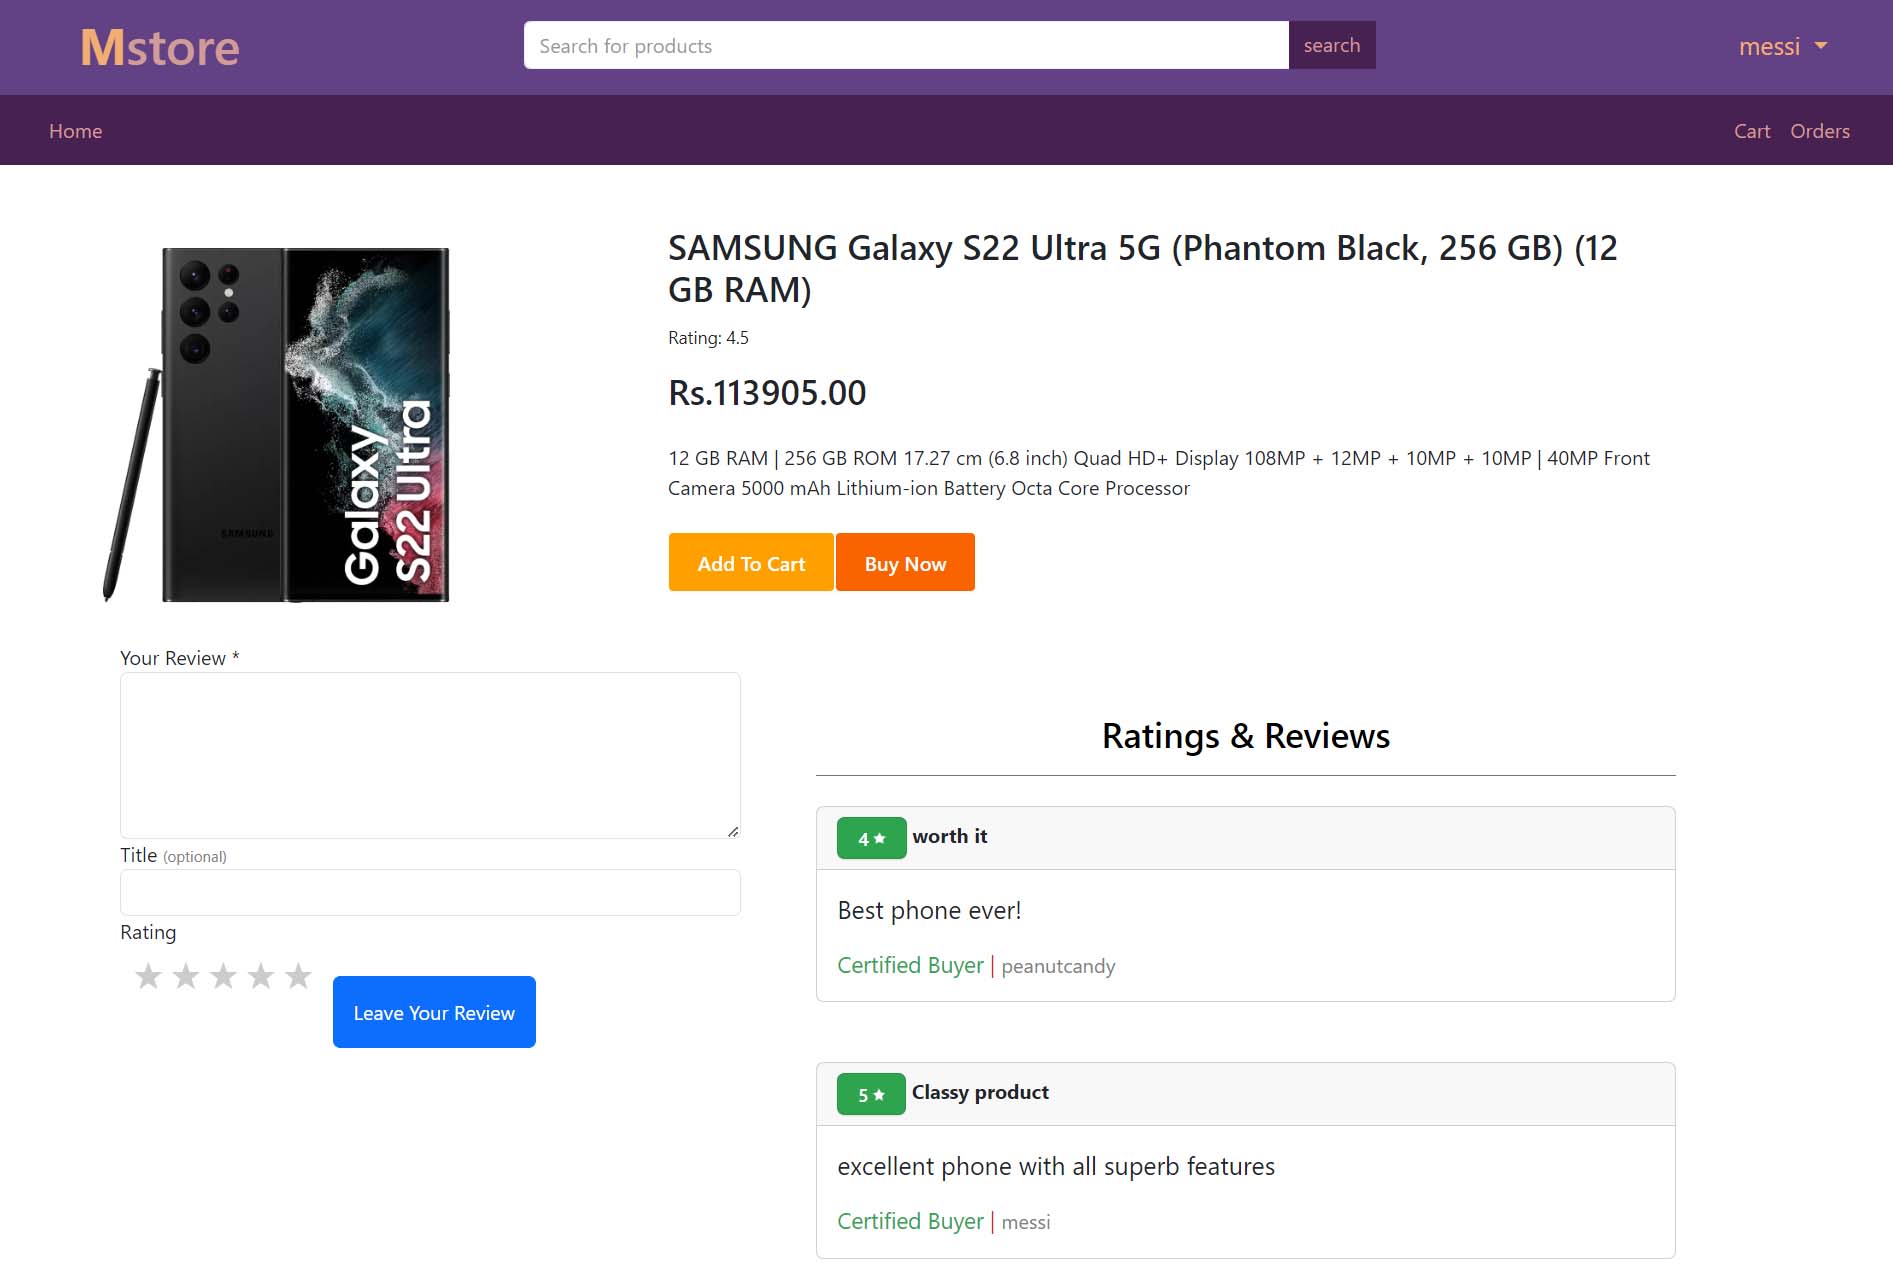Select the 5-star badge on Classy product review
The height and width of the screenshot is (1275, 1893).
pos(871,1094)
